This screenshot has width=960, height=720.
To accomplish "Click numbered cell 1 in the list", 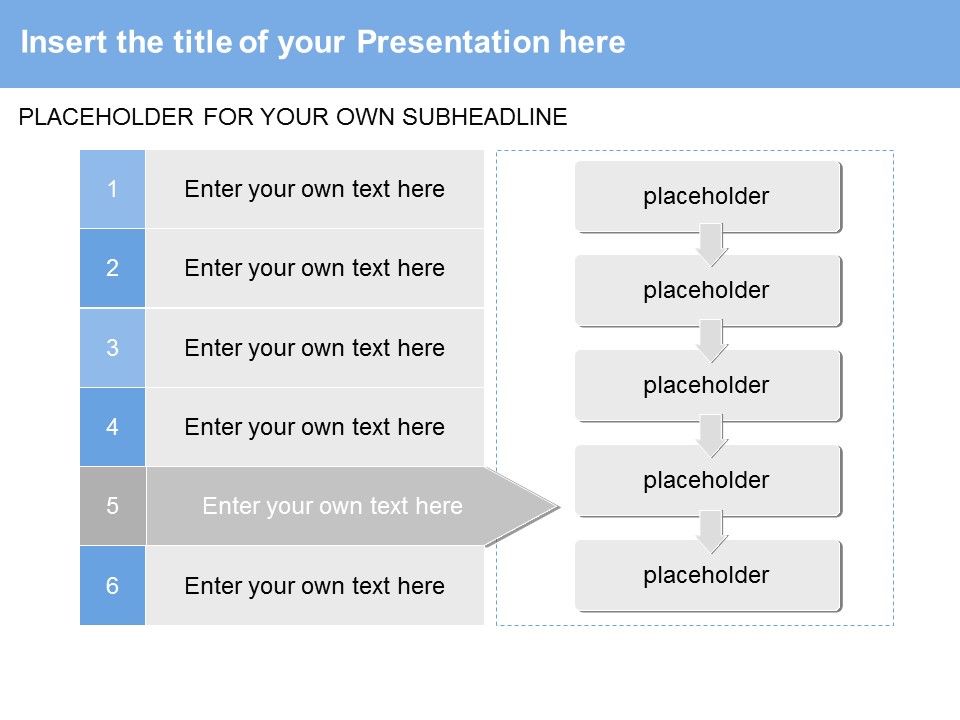I will point(112,189).
